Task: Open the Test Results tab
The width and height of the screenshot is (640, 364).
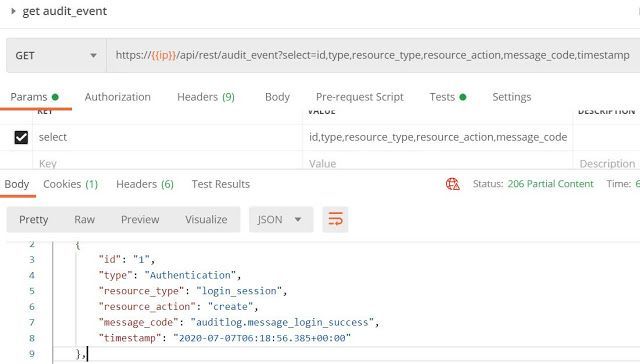Action: click(221, 184)
